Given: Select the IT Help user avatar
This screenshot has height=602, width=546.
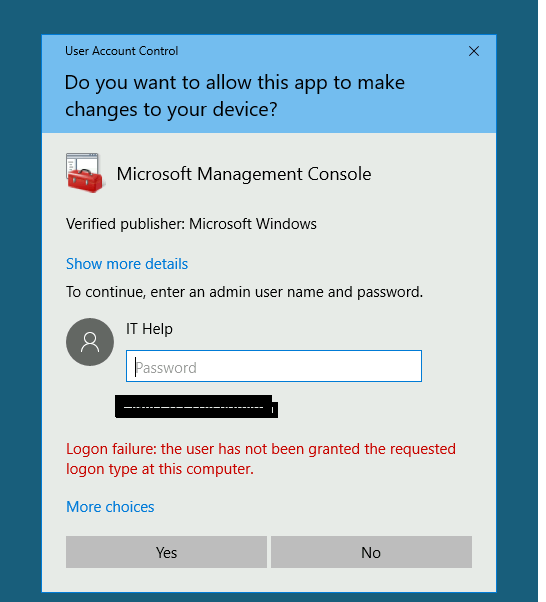Looking at the screenshot, I should coord(90,342).
